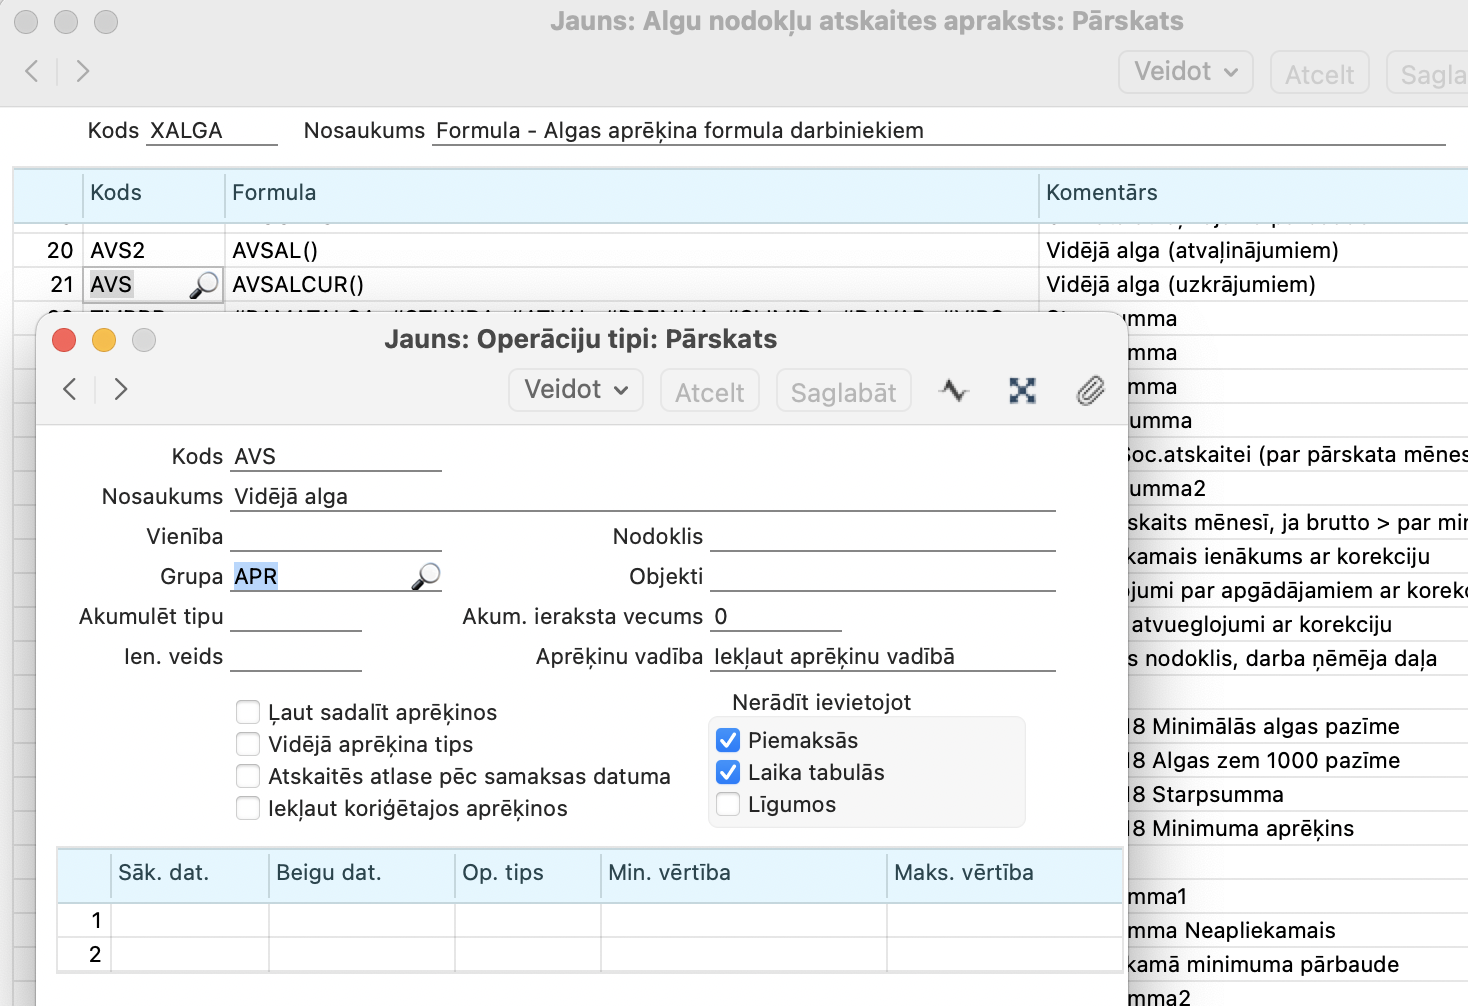Go to next record in background report window
The height and width of the screenshot is (1006, 1468).
tap(83, 71)
